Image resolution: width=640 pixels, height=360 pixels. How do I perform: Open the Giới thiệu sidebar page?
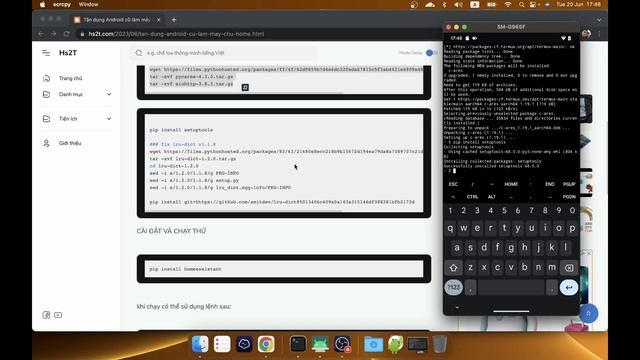coord(70,143)
